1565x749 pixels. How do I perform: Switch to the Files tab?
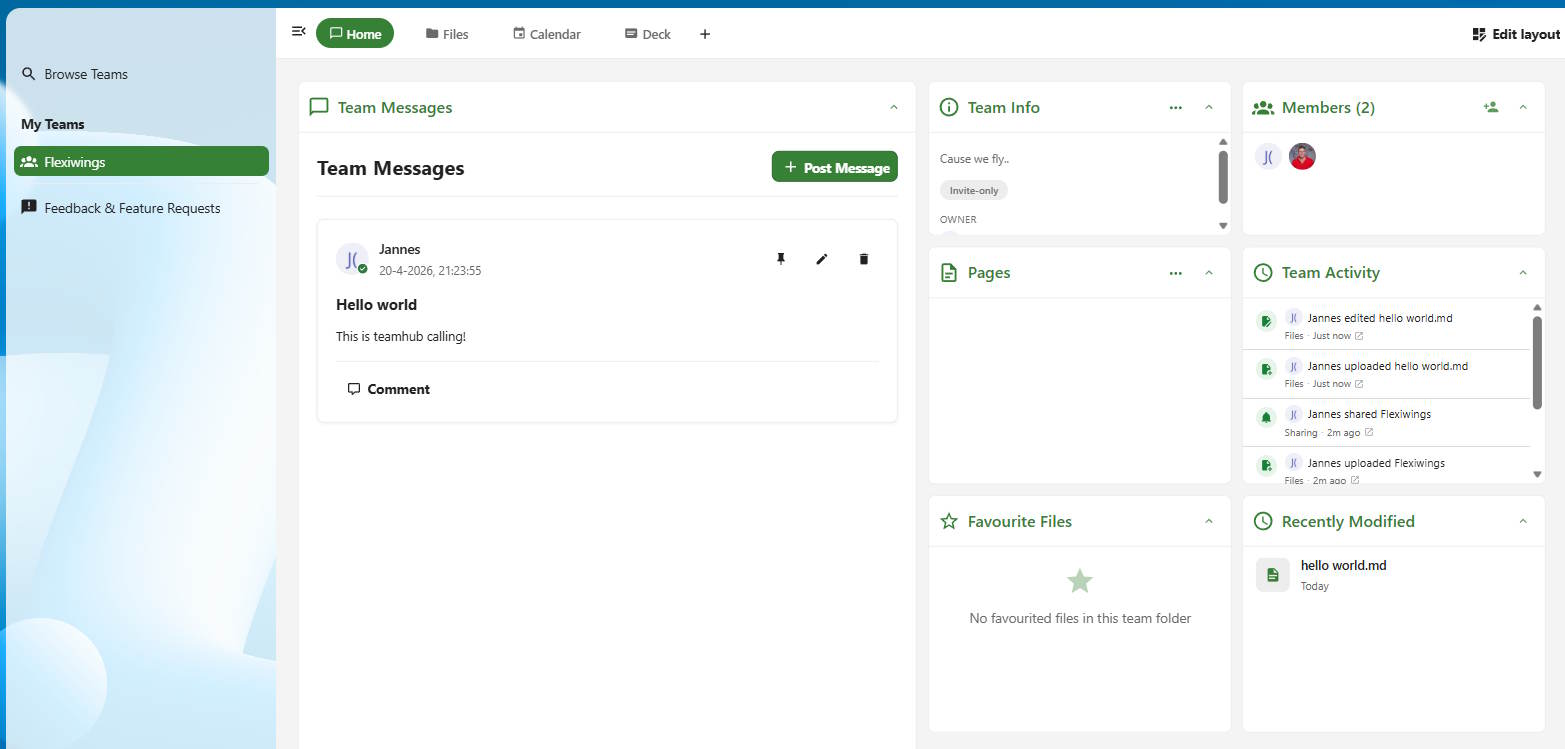[447, 33]
